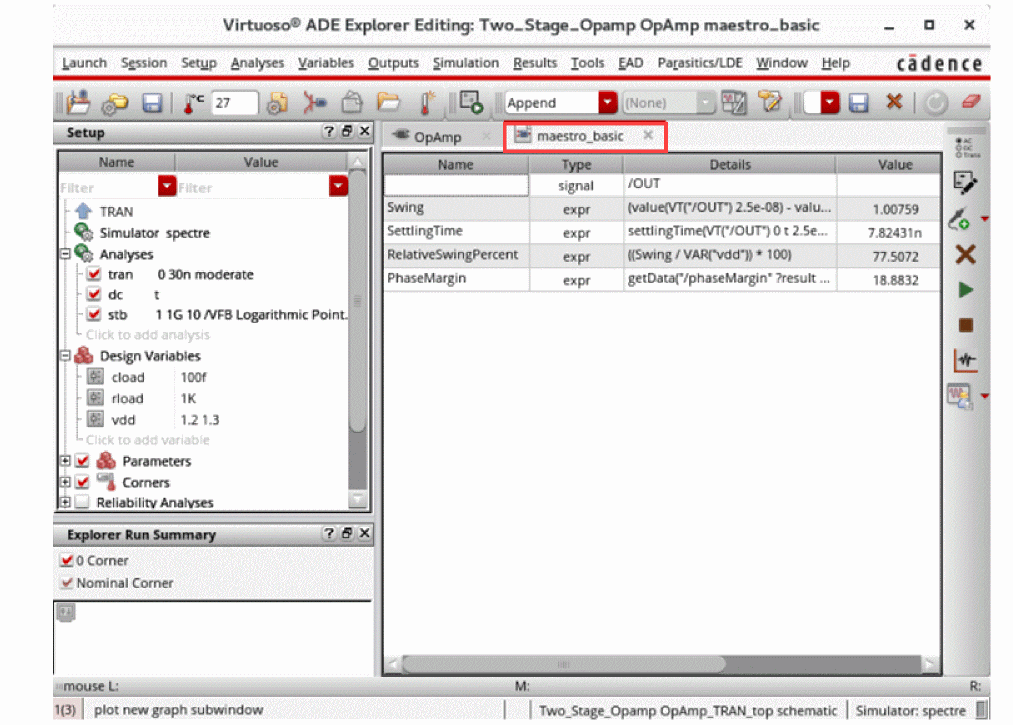Screen dimensions: 1013x725
Task: Disable the Nominal Corner checkbox
Action: 67,583
